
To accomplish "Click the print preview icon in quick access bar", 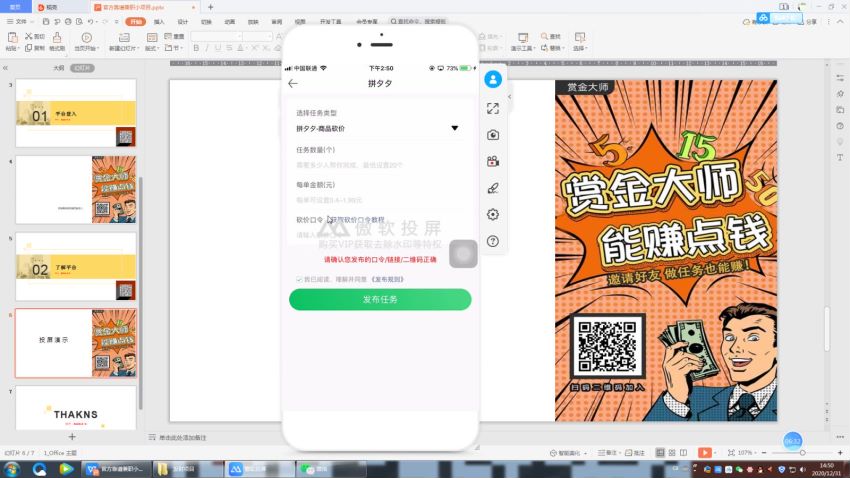I will tap(79, 22).
